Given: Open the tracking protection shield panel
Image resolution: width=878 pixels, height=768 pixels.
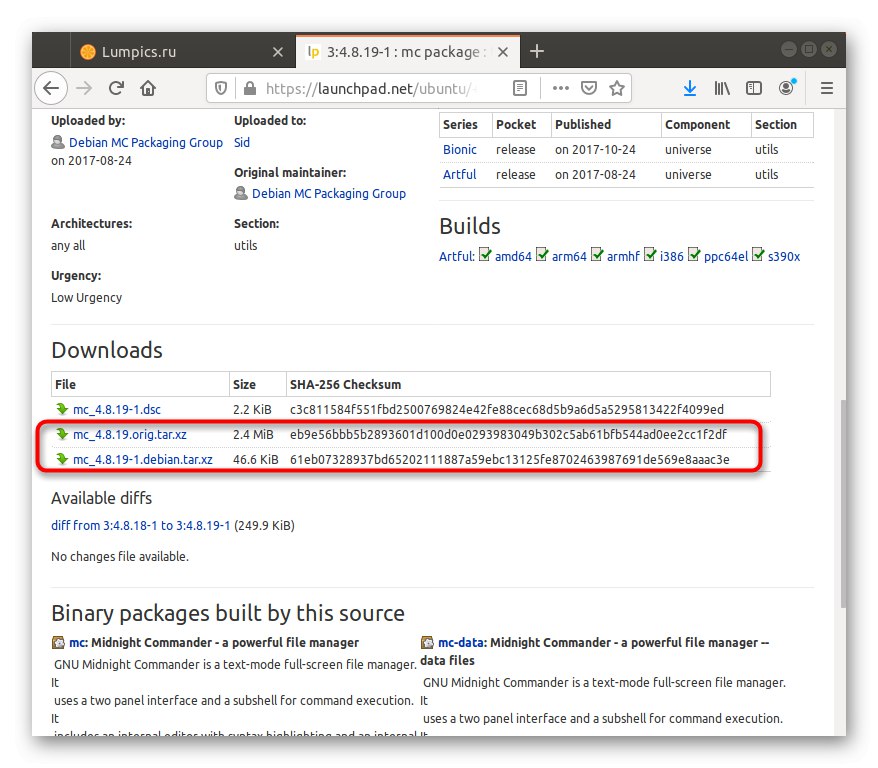Looking at the screenshot, I should 222,88.
